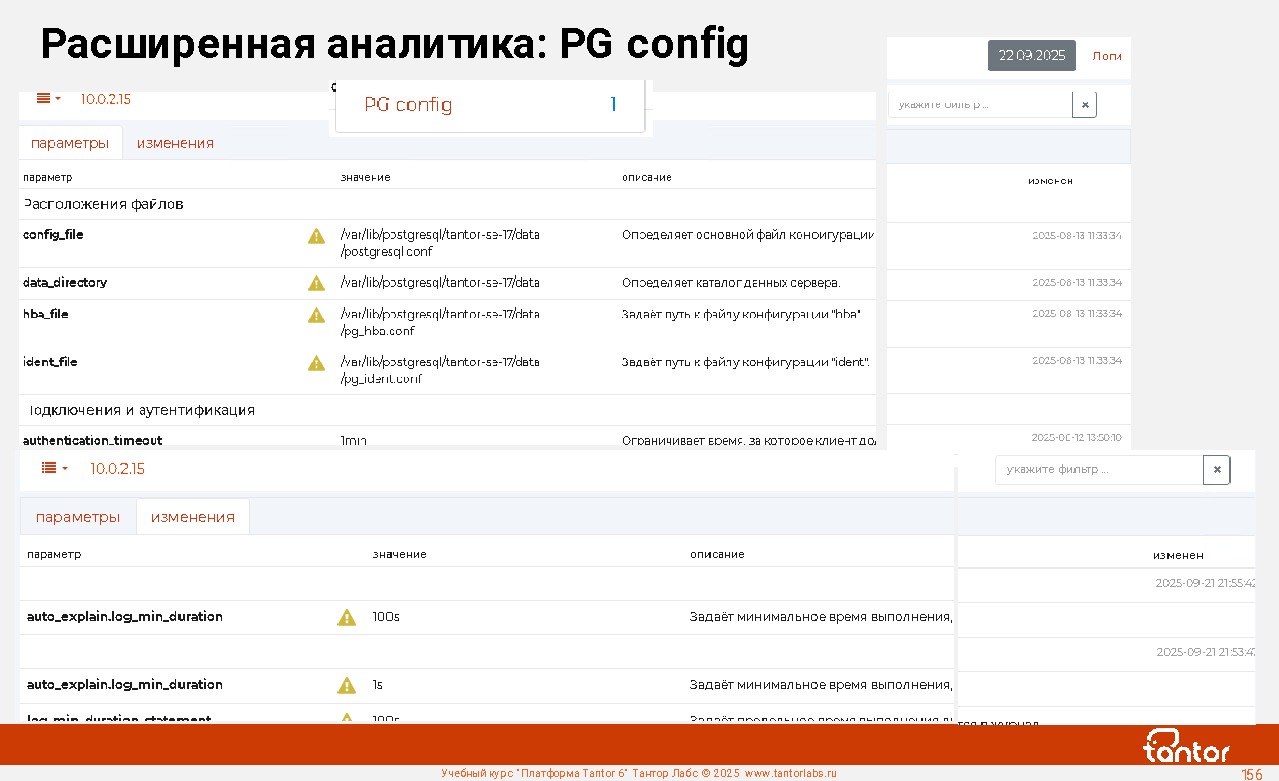Click the lower 'укажите фильтр' input field
1279x781 pixels.
[x=1098, y=470]
